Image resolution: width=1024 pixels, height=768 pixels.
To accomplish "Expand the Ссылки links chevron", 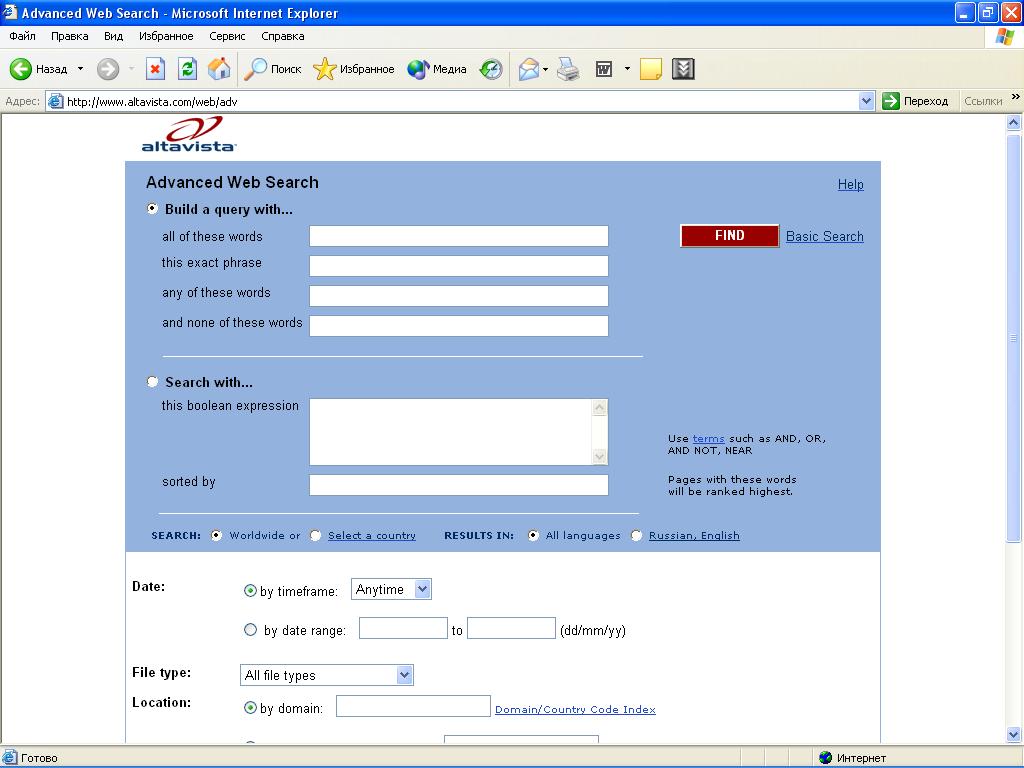I will coord(1016,97).
